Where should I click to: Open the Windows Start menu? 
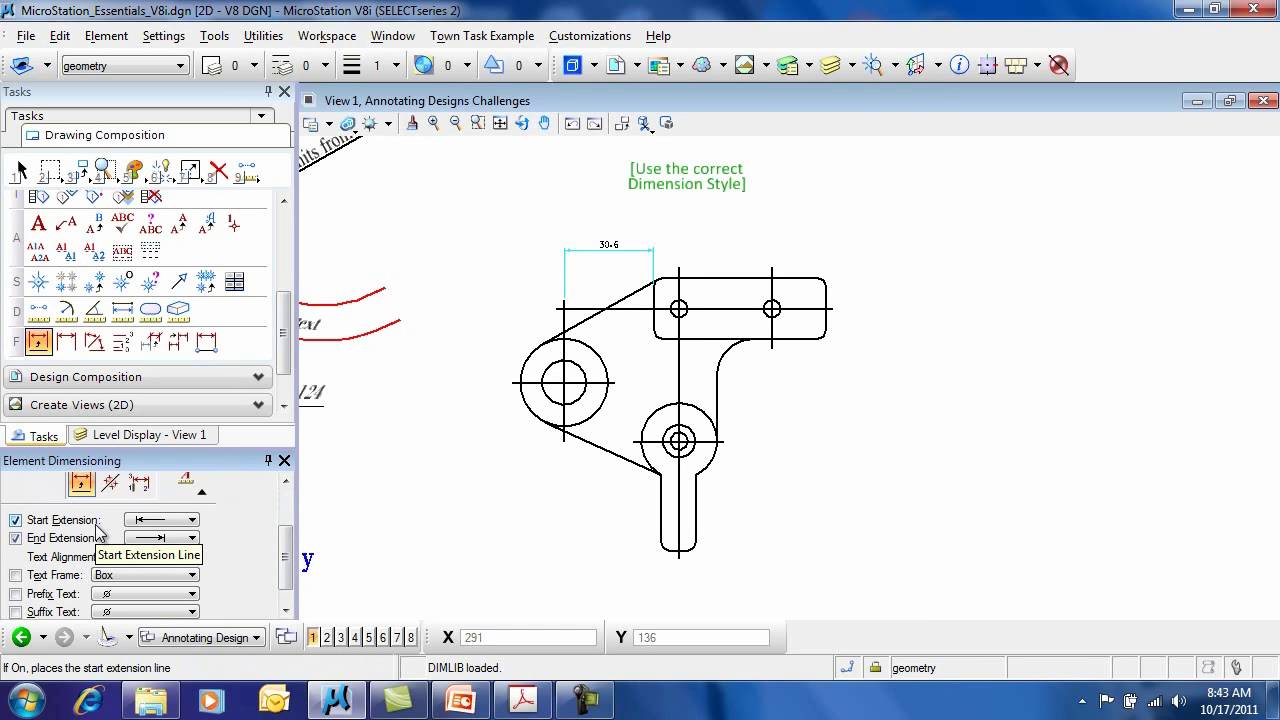[25, 700]
